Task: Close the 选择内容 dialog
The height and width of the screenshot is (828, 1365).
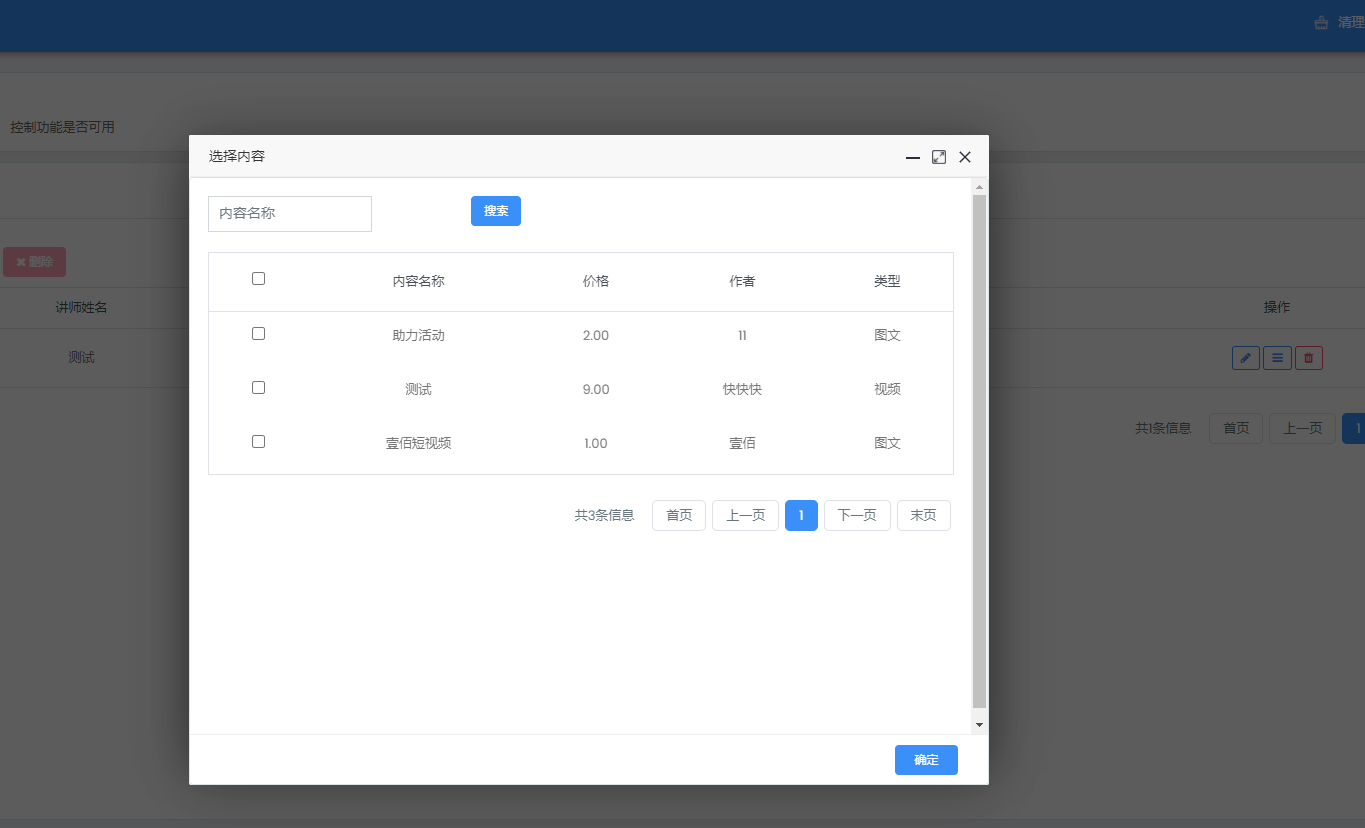Action: click(965, 157)
